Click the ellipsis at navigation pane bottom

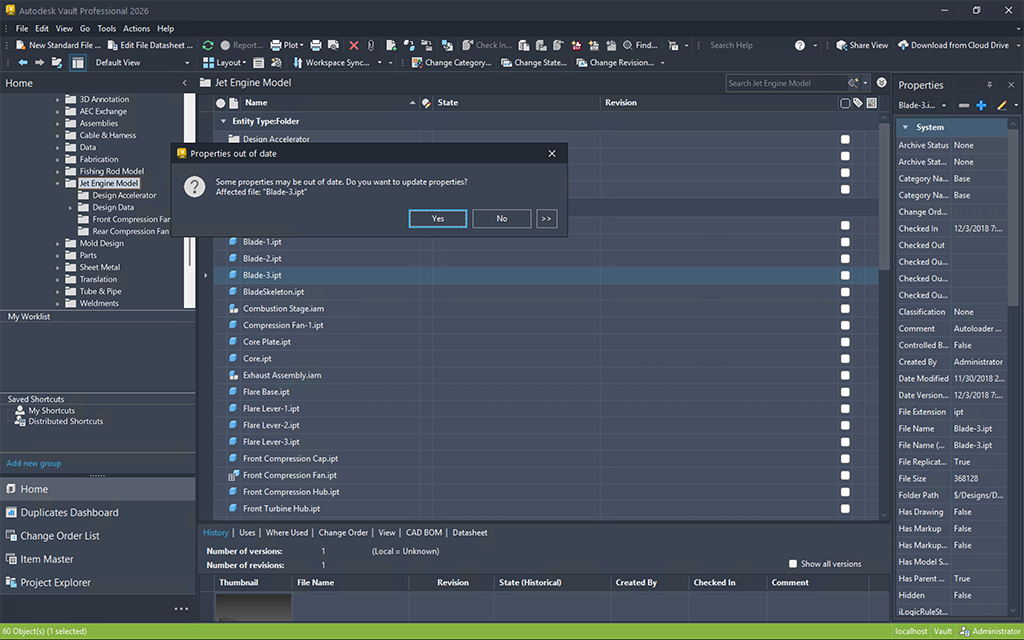pos(181,609)
